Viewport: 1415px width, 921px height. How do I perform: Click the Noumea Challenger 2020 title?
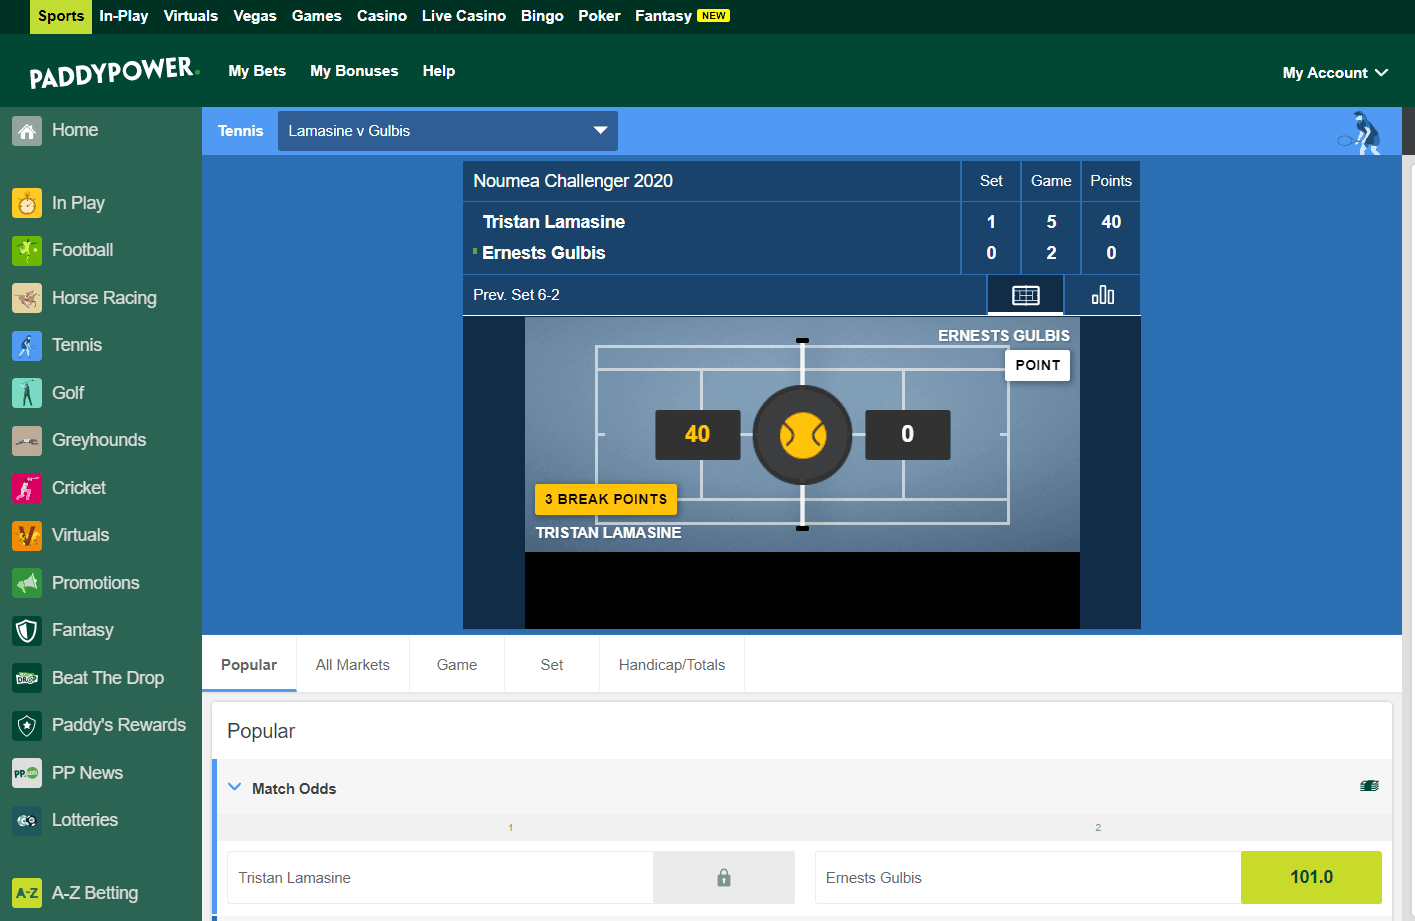point(573,181)
